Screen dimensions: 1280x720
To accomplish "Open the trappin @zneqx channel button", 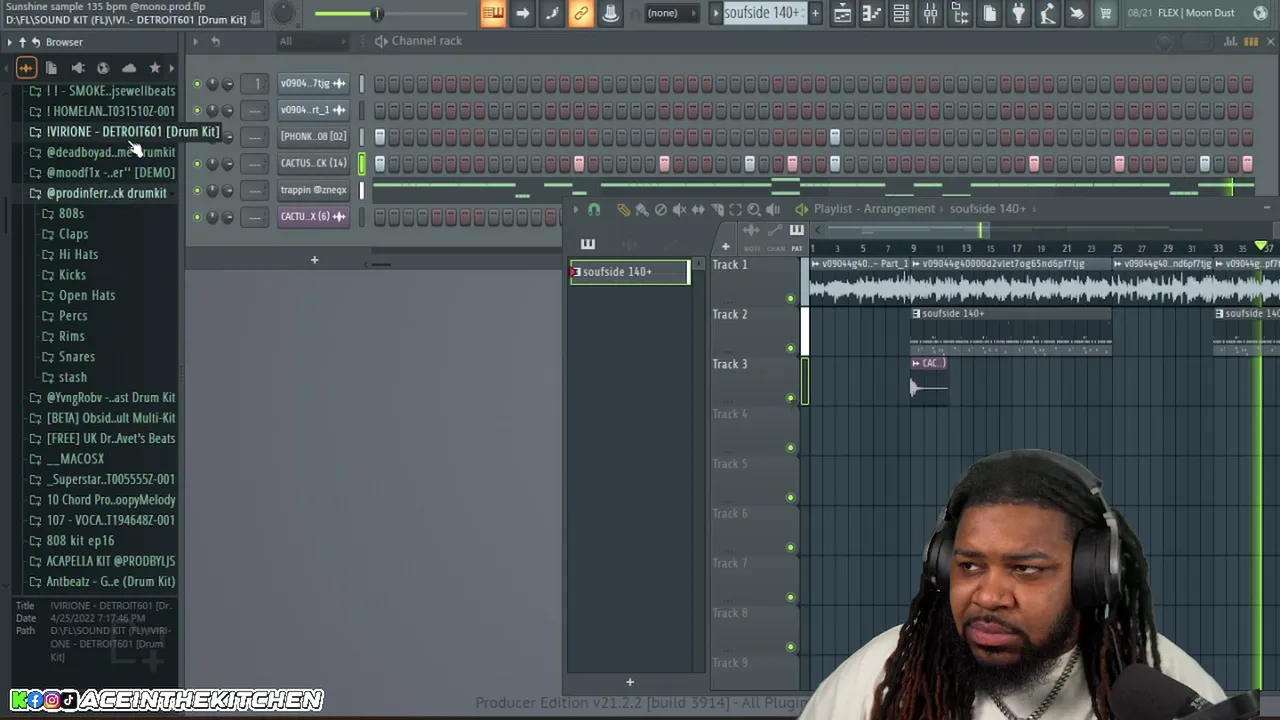I will click(313, 190).
